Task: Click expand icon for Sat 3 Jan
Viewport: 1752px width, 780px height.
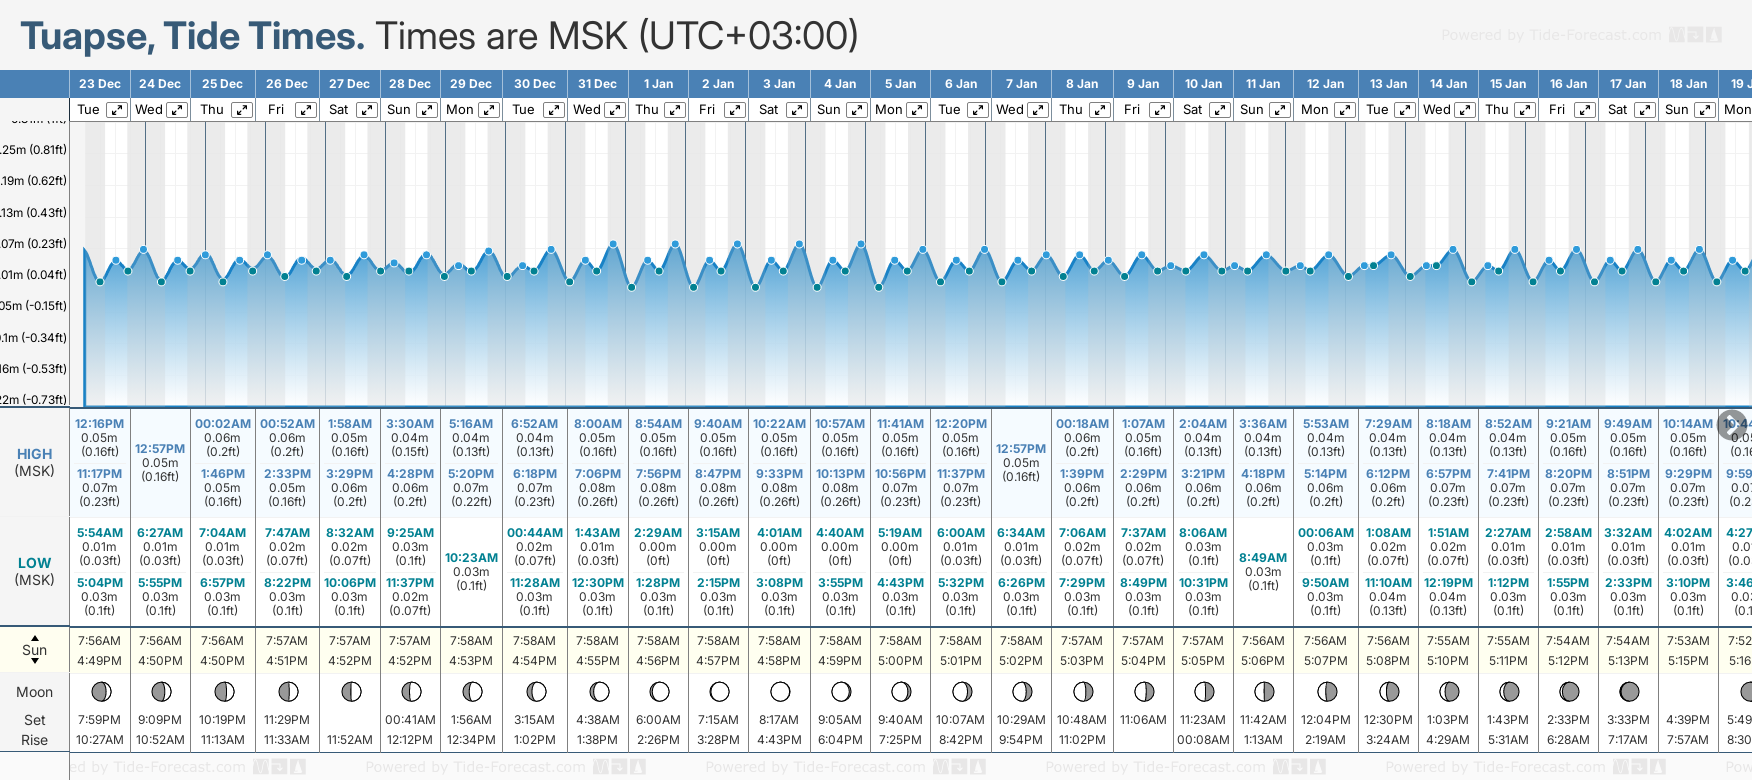Action: click(797, 110)
